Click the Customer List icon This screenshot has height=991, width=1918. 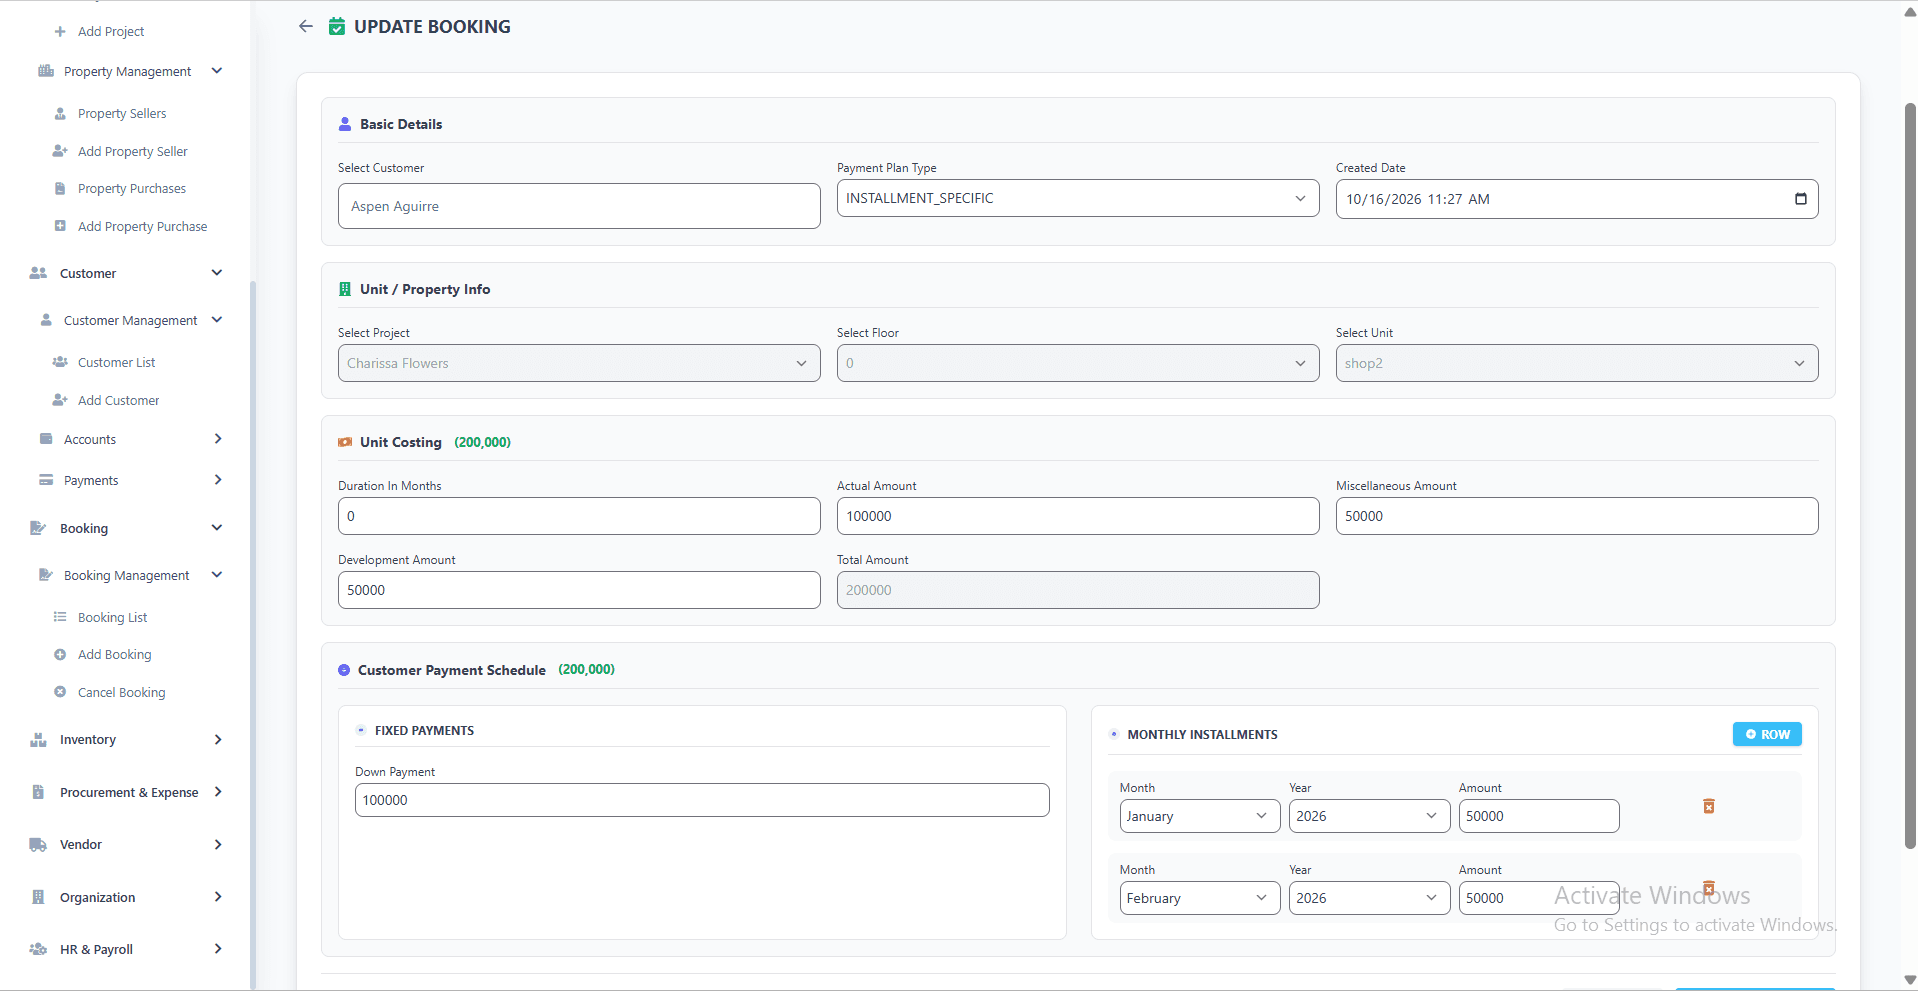[60, 362]
